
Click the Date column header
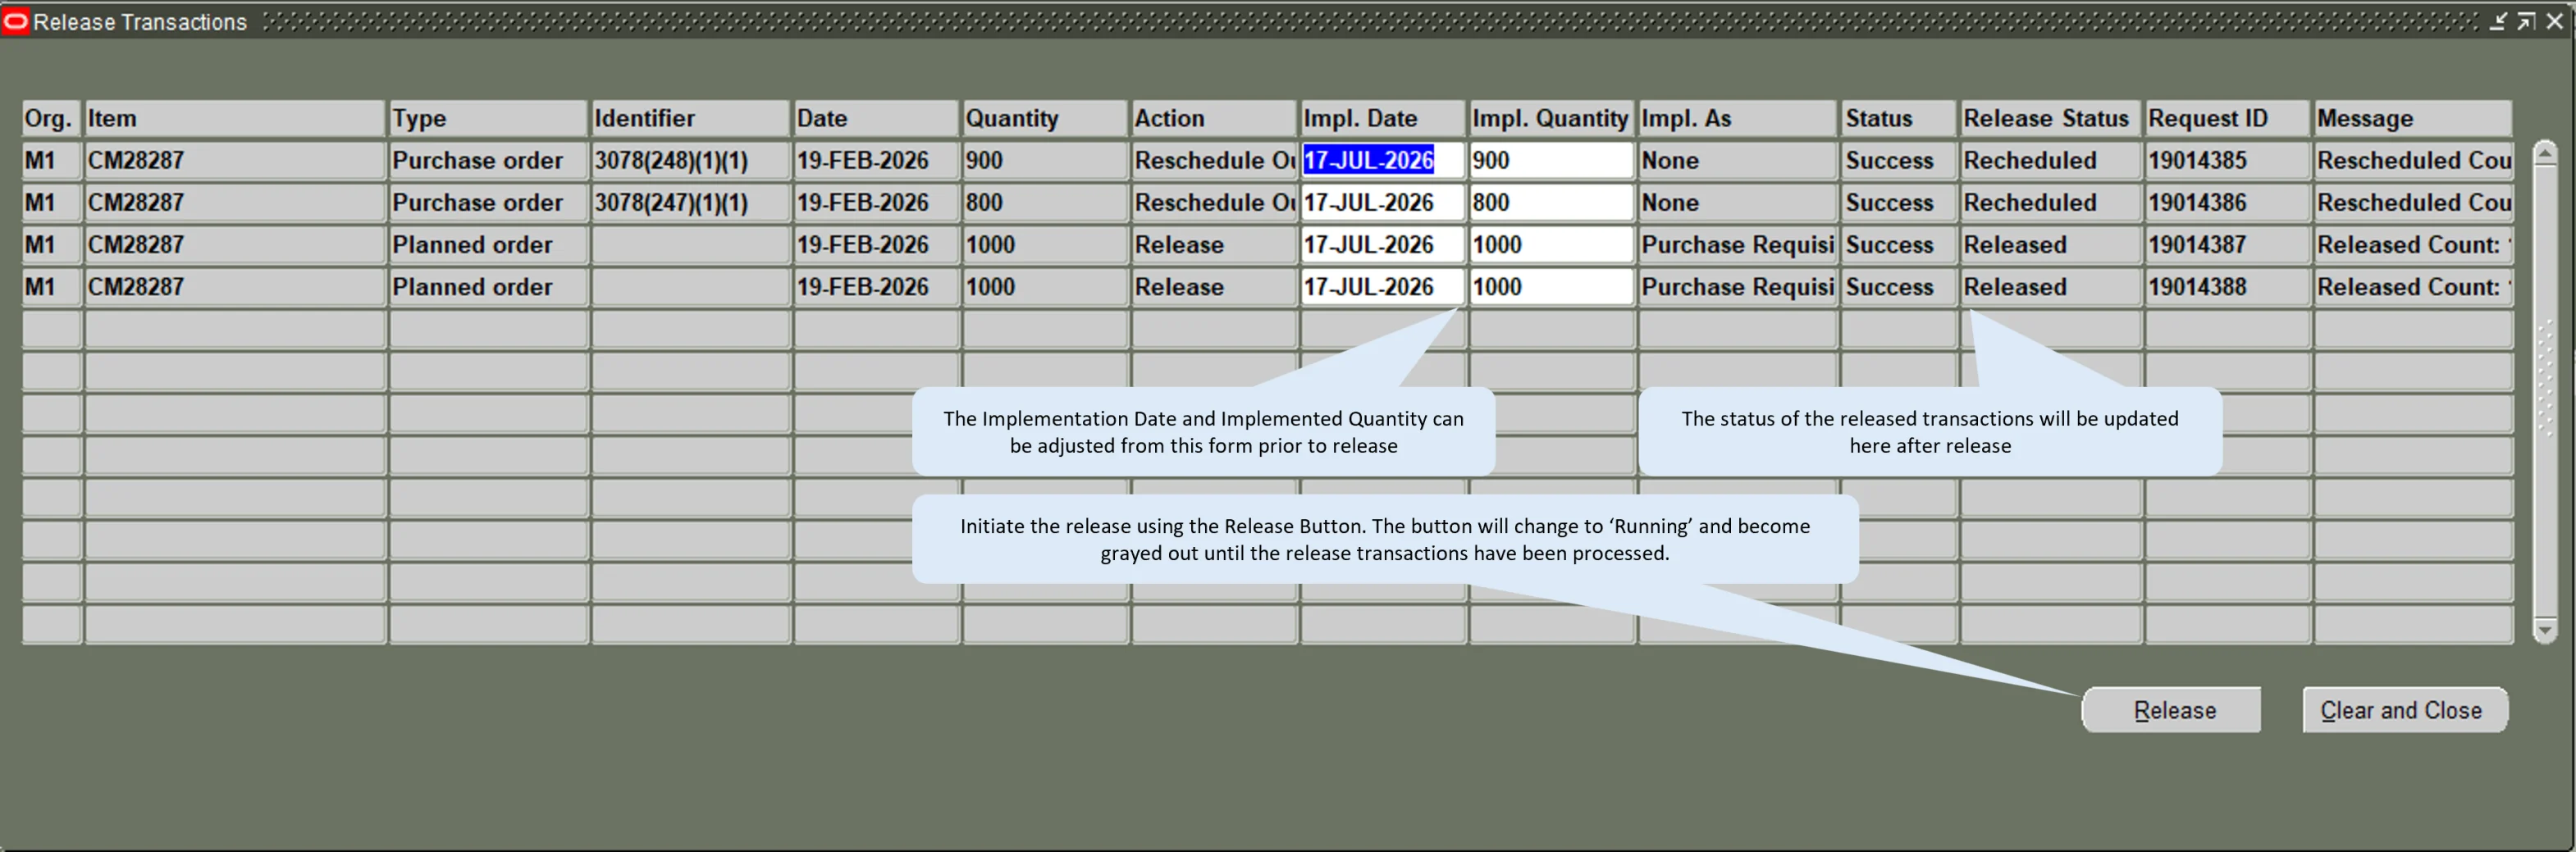877,118
